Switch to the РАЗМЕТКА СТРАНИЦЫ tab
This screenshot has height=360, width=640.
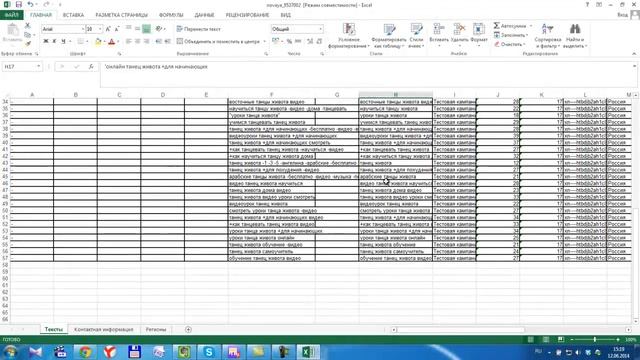point(122,15)
